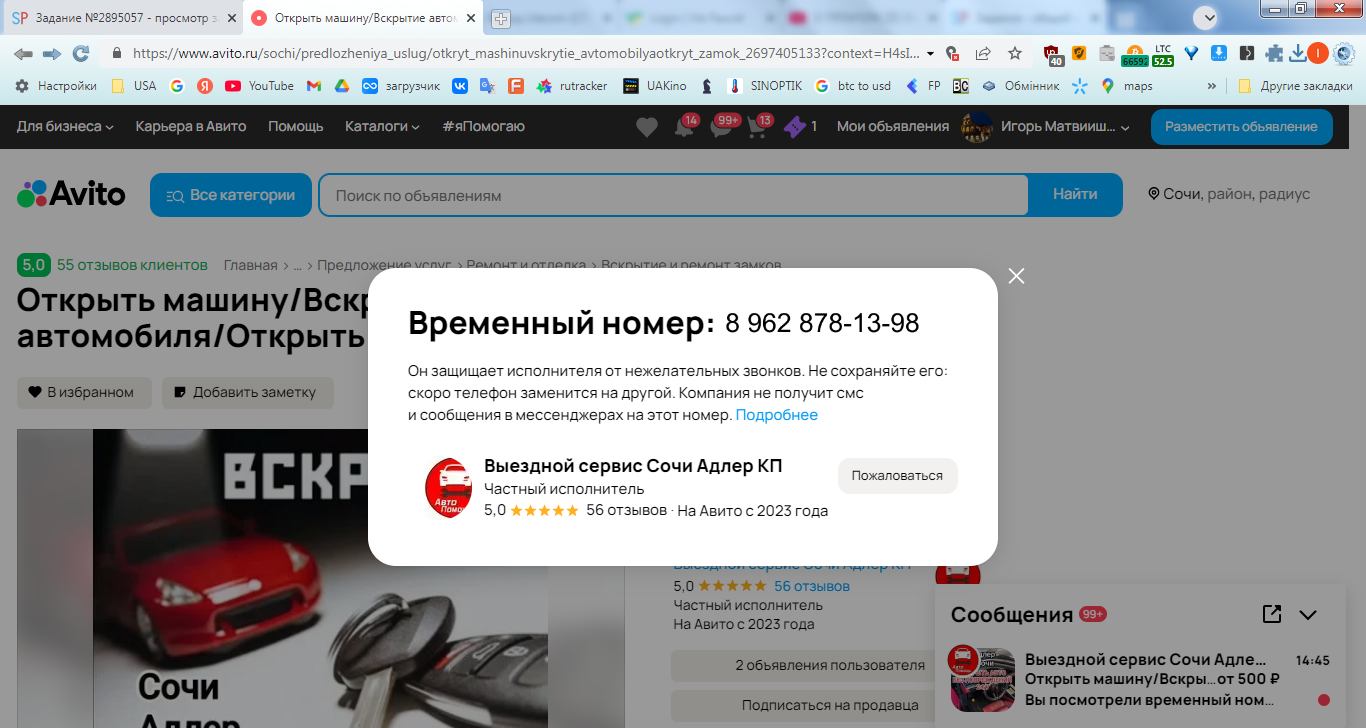Click Добавить заметку button
The image size is (1366, 728).
tap(248, 392)
